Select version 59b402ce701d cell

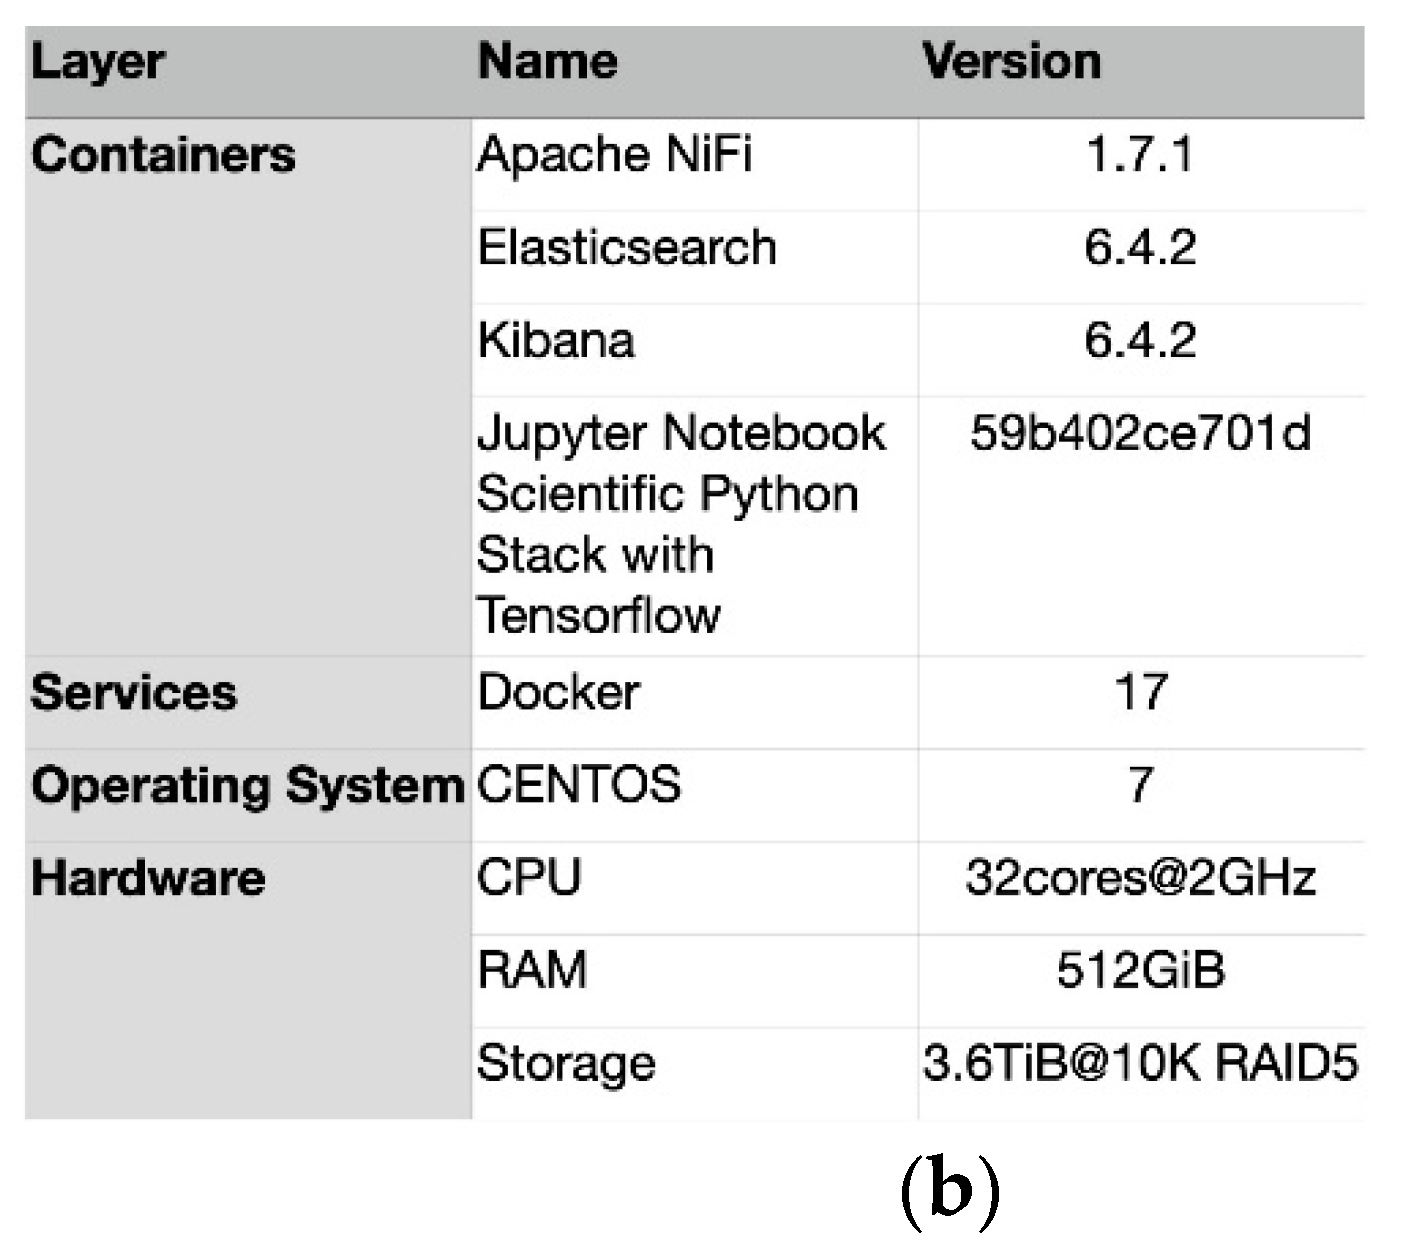[1140, 434]
